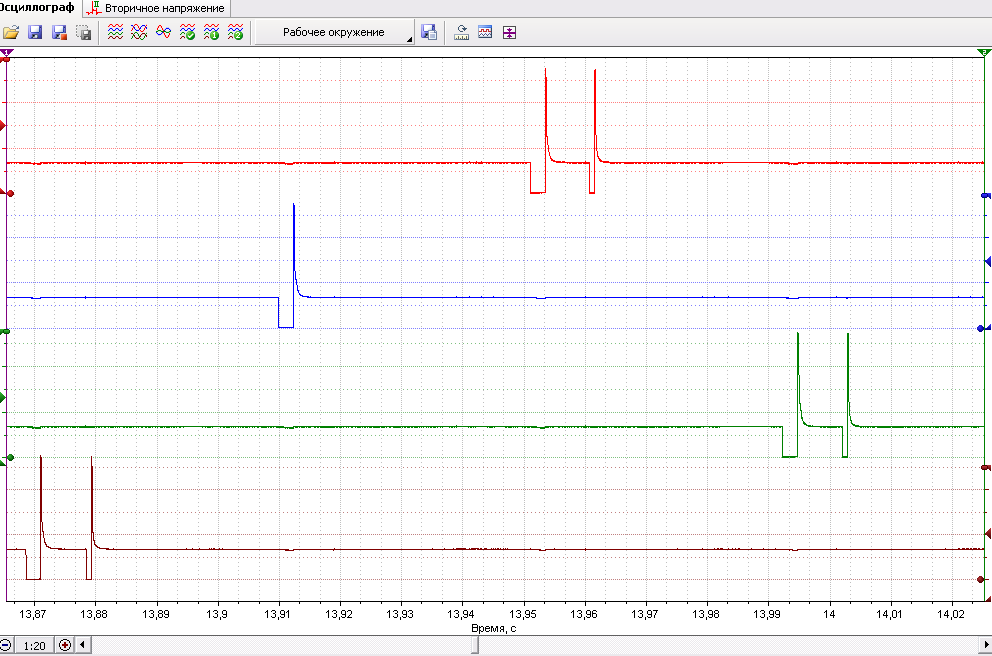Click the purple vertical align arrows icon

(x=509, y=32)
